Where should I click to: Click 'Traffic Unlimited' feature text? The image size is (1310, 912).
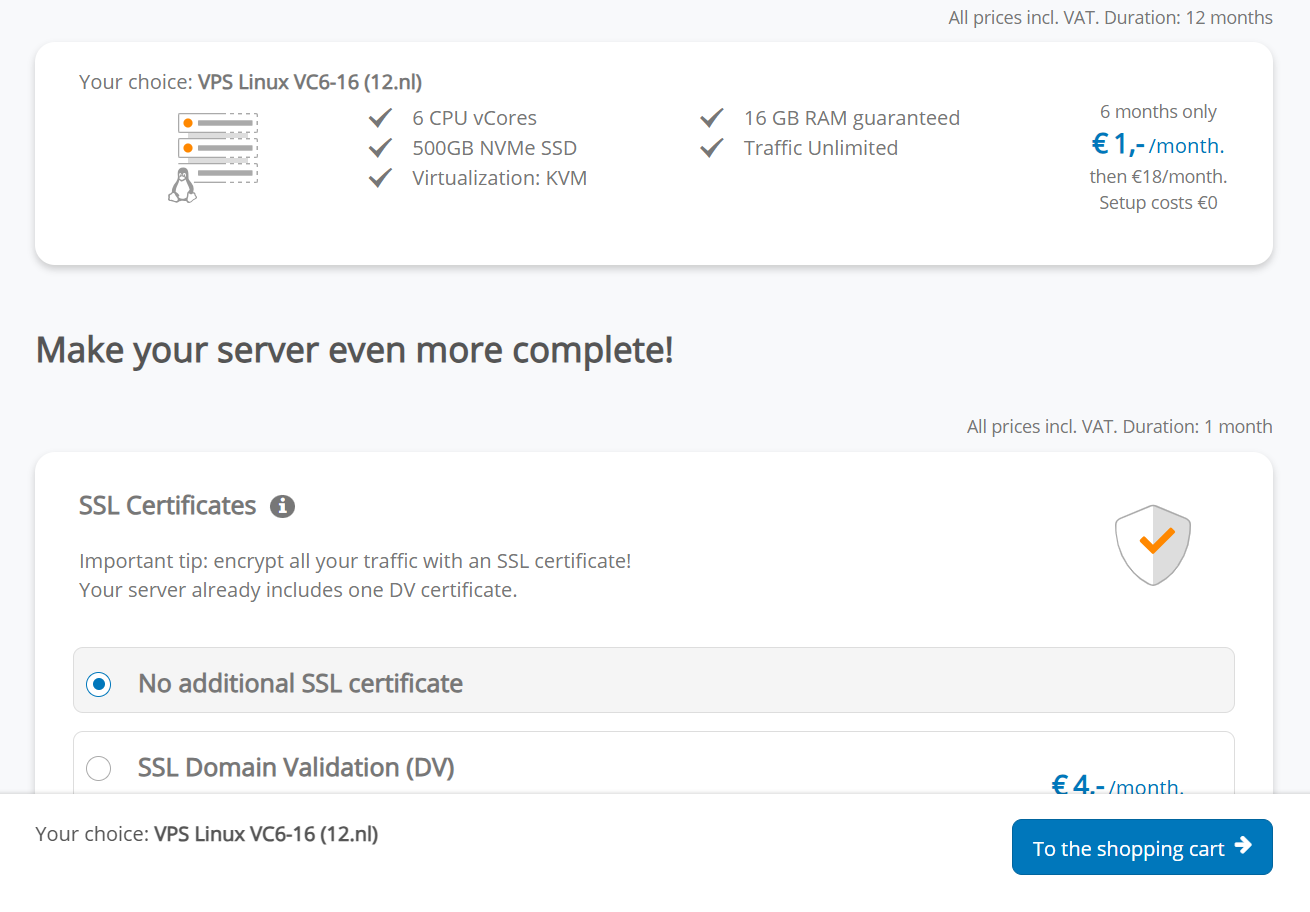point(821,148)
